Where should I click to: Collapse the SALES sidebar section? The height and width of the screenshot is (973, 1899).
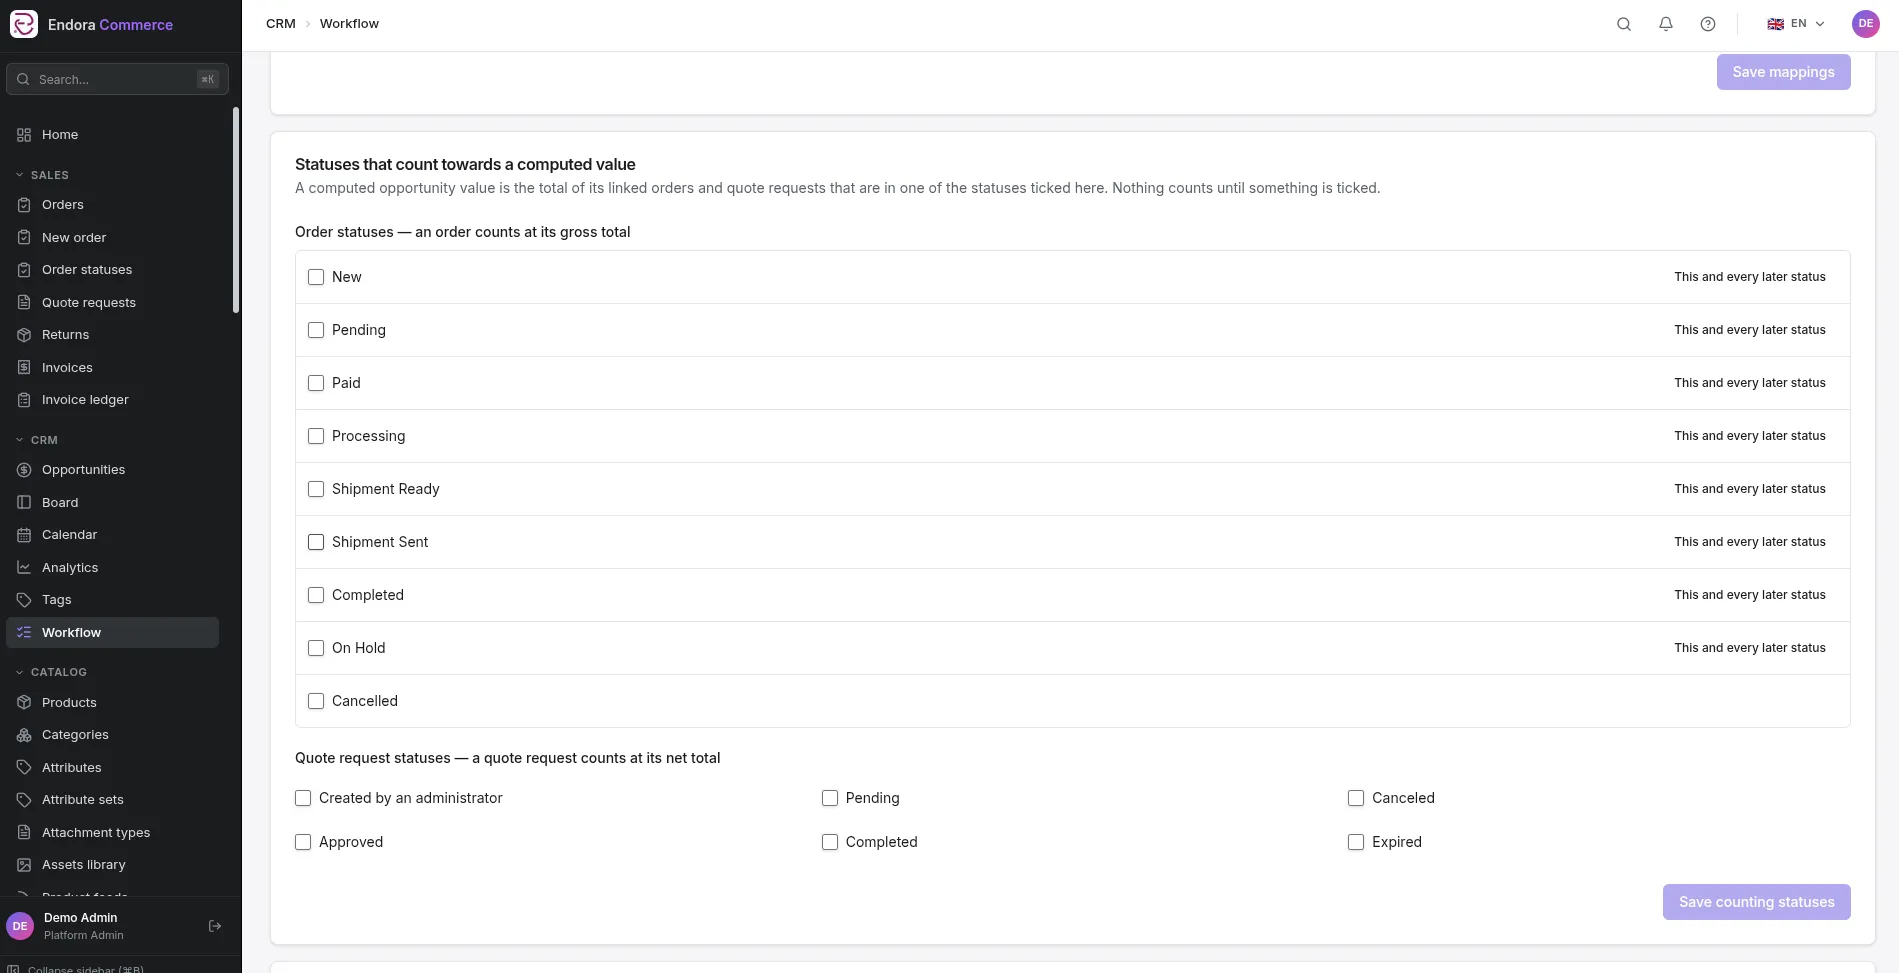click(42, 175)
